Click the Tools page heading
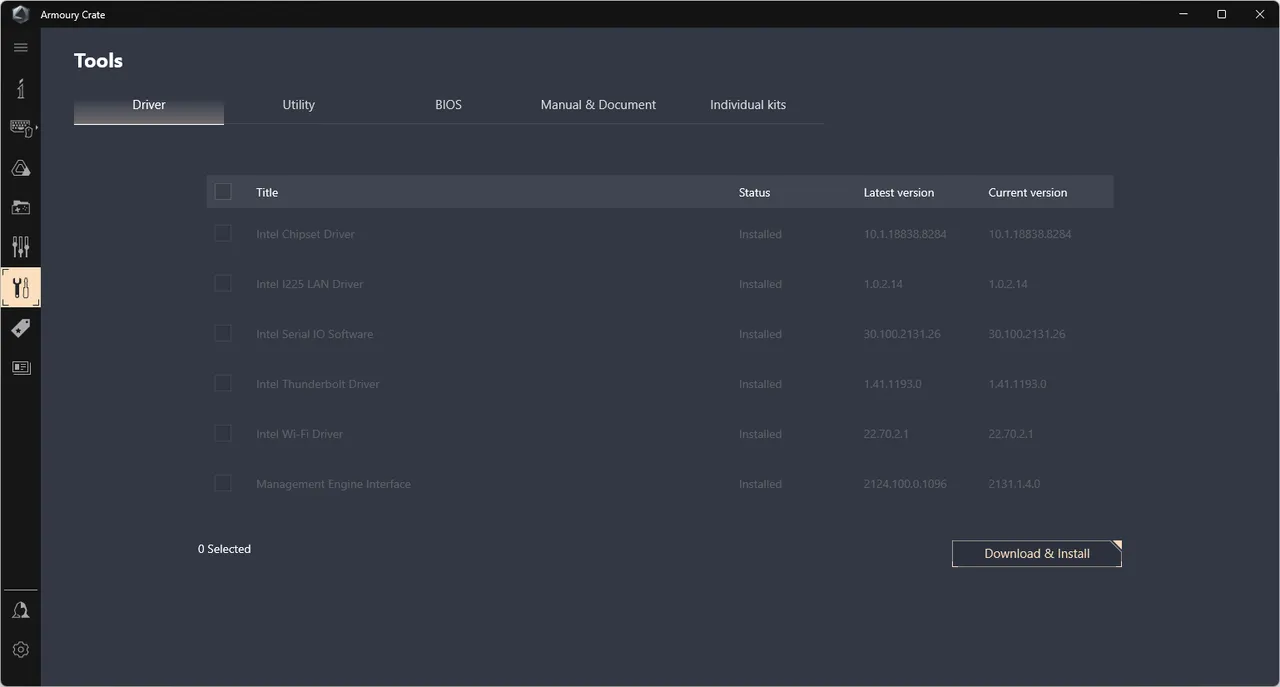Viewport: 1280px width, 687px height. (x=98, y=61)
